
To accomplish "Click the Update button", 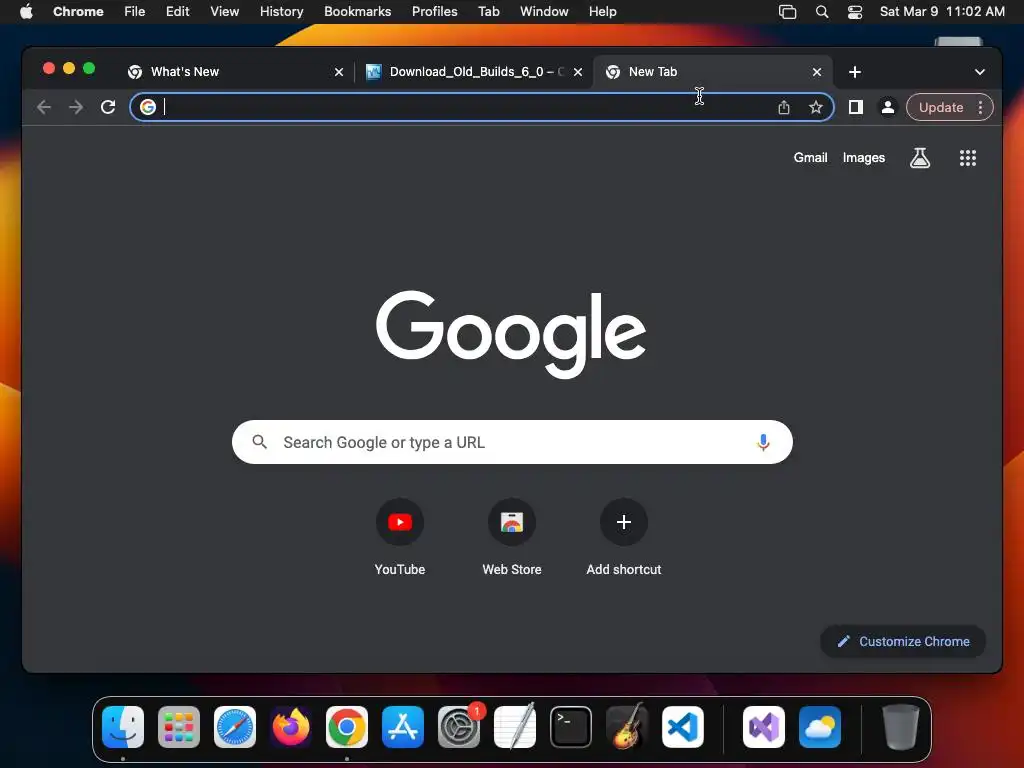I will pos(941,108).
